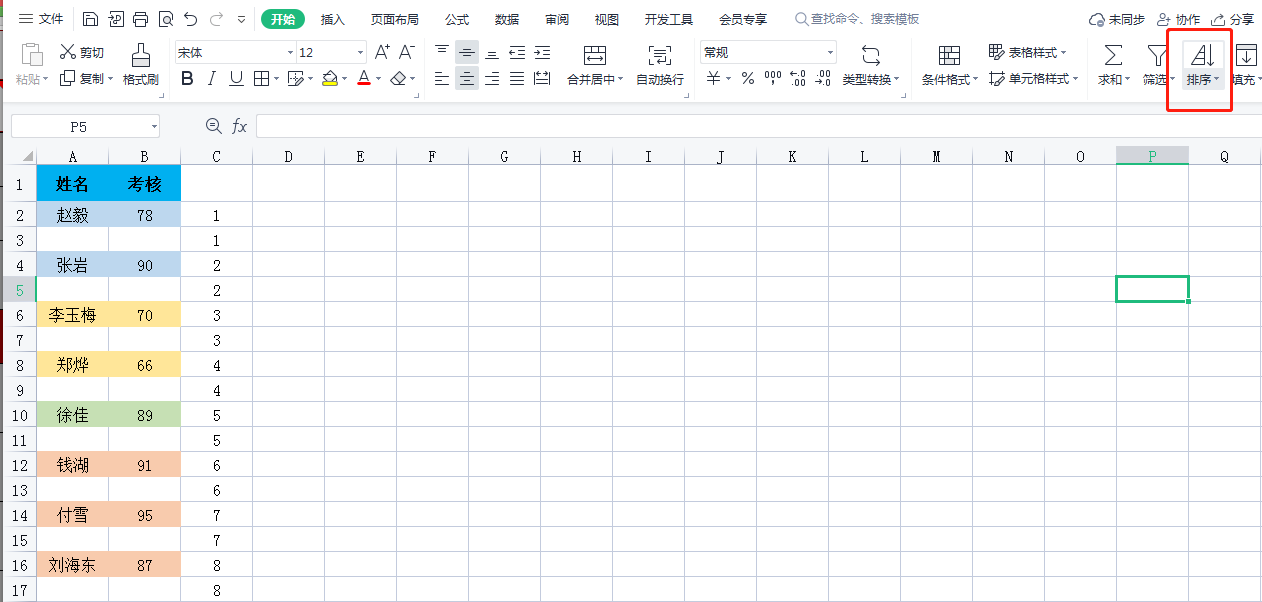Screen dimensions: 1262x602
Task: Click the Not Synced (未同步) button
Action: 1117,19
